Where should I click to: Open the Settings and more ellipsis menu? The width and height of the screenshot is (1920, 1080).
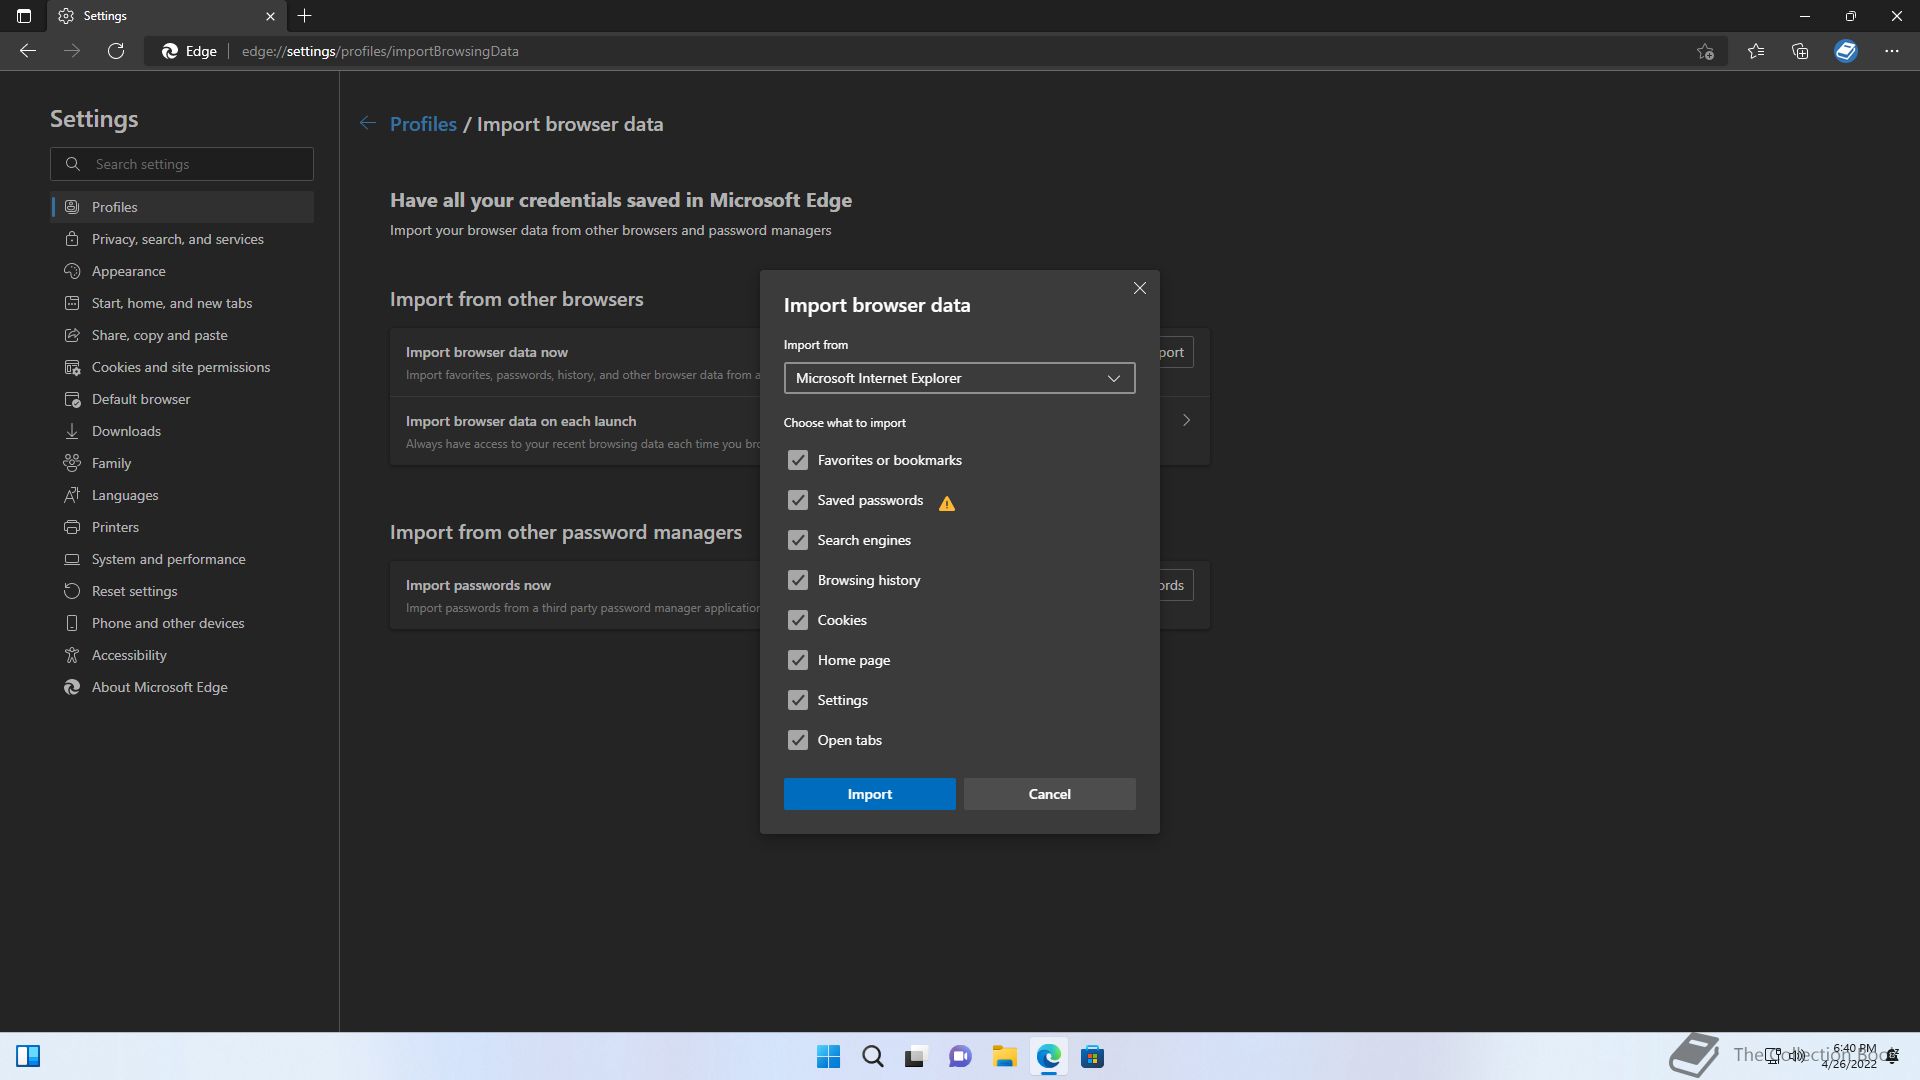(1892, 51)
